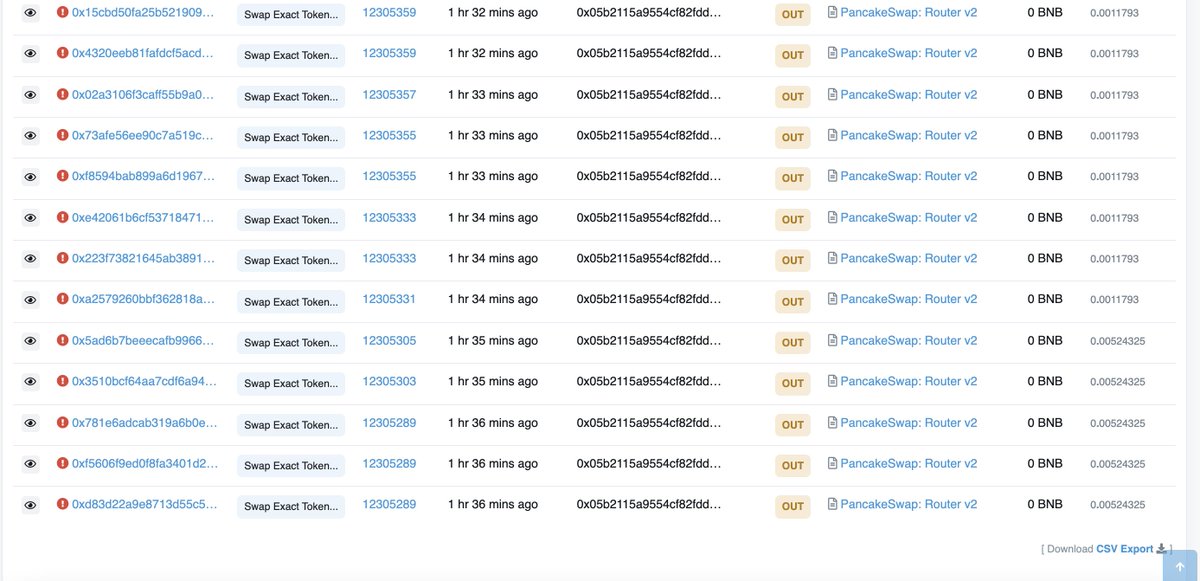Open the PancakeSwap: Router v2 contract link
This screenshot has width=1200, height=581.
coord(906,11)
